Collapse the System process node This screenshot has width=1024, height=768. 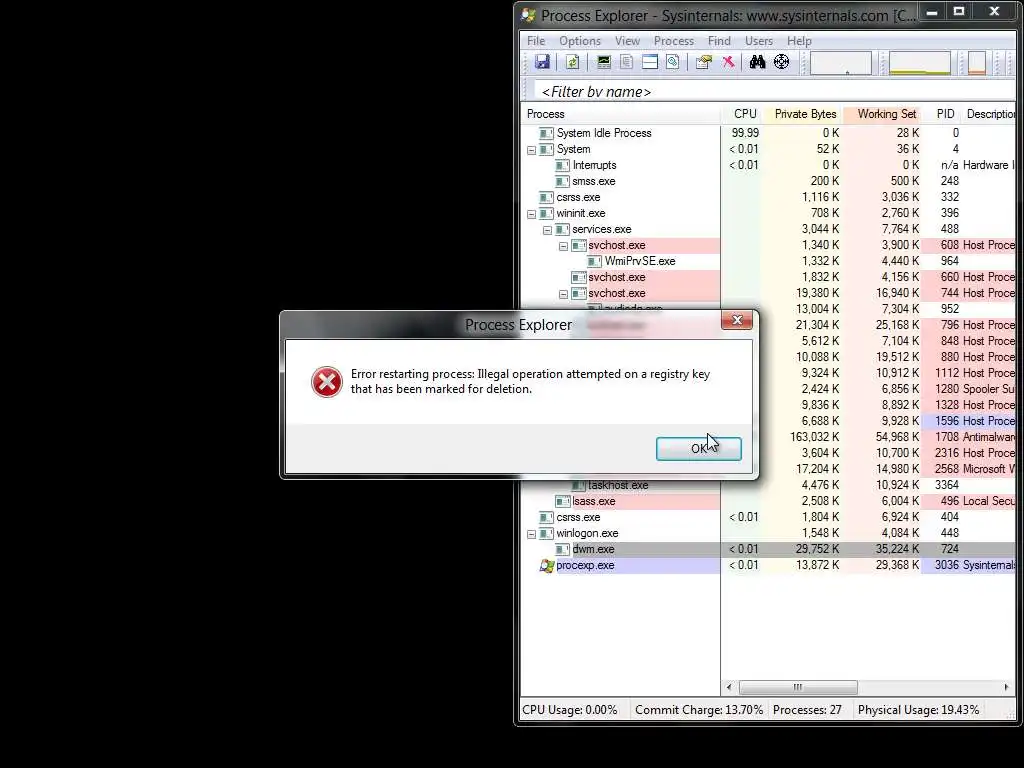coord(532,150)
